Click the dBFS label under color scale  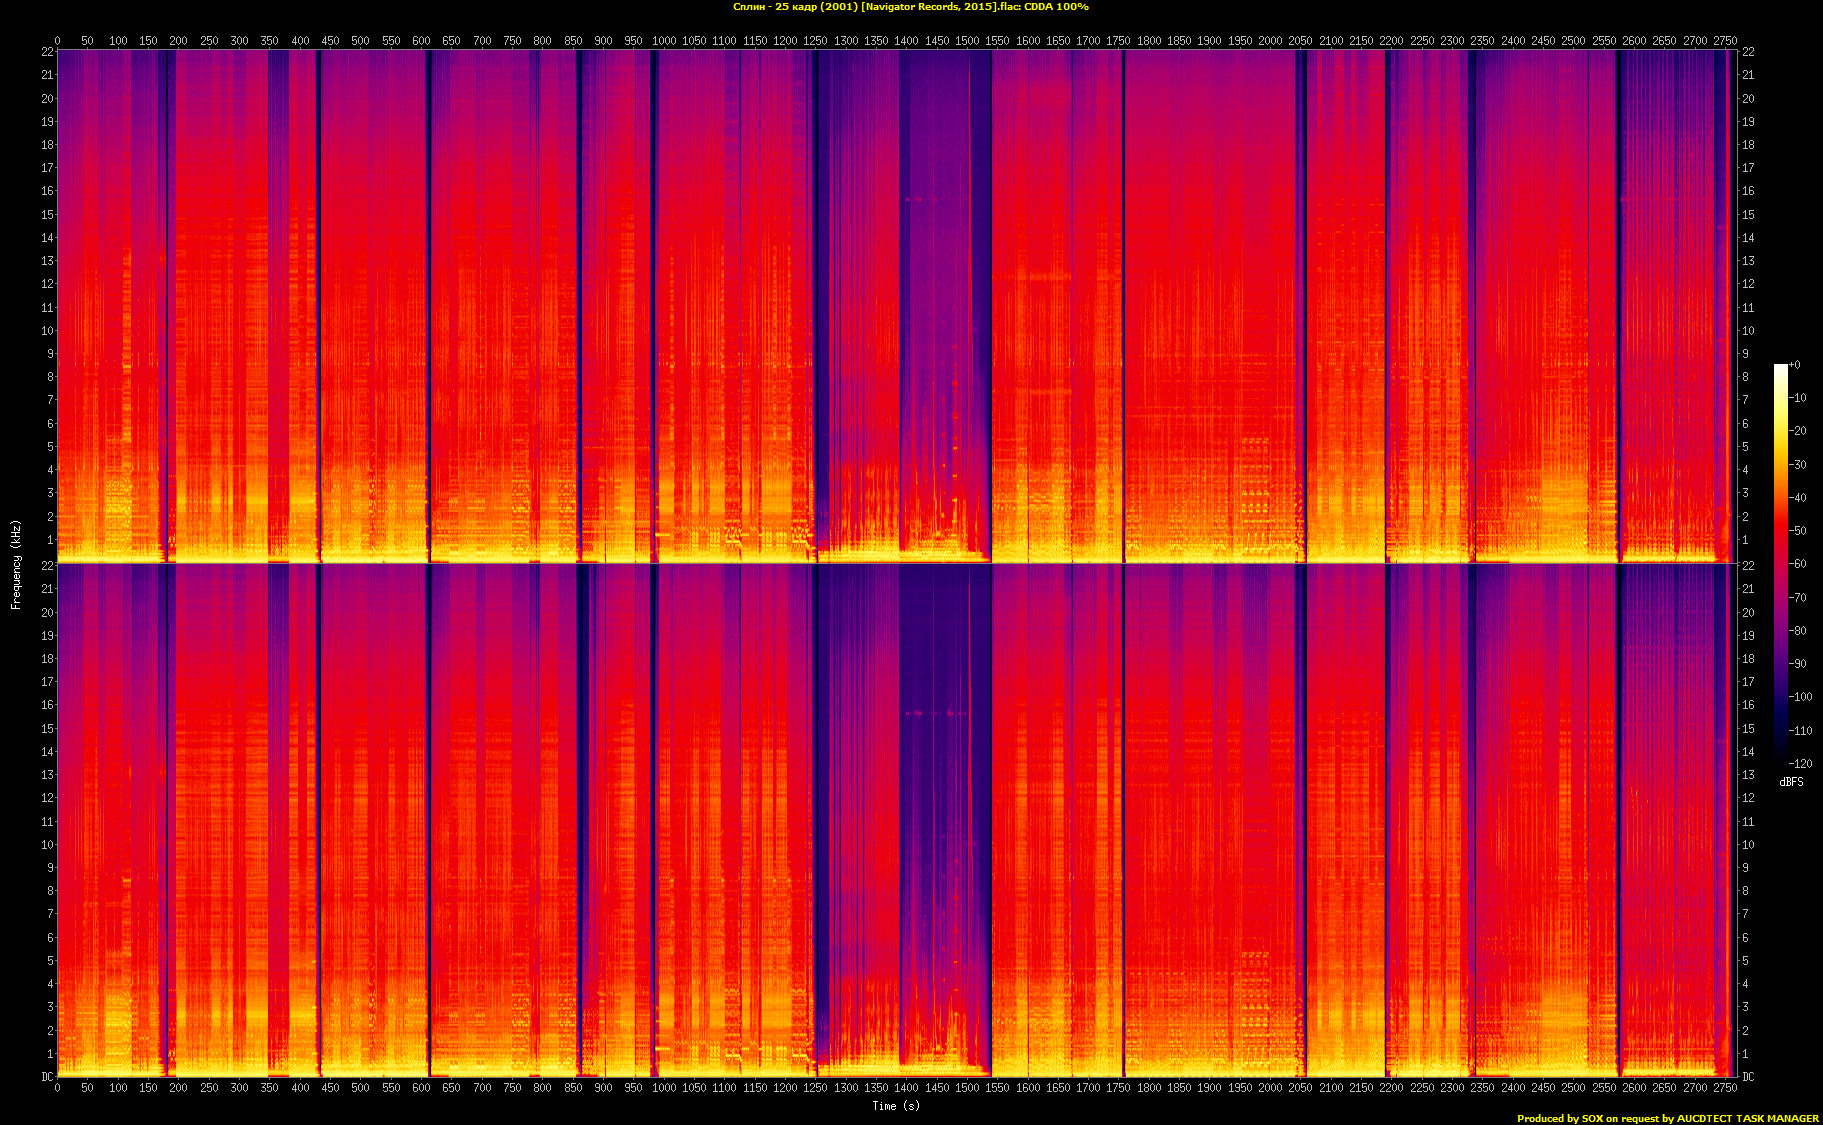click(1791, 782)
